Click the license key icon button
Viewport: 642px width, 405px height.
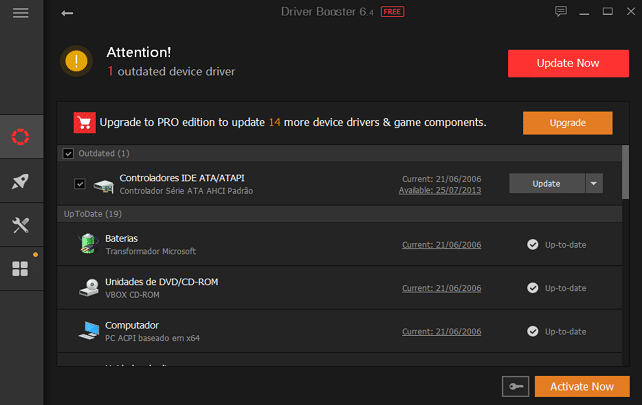click(515, 386)
